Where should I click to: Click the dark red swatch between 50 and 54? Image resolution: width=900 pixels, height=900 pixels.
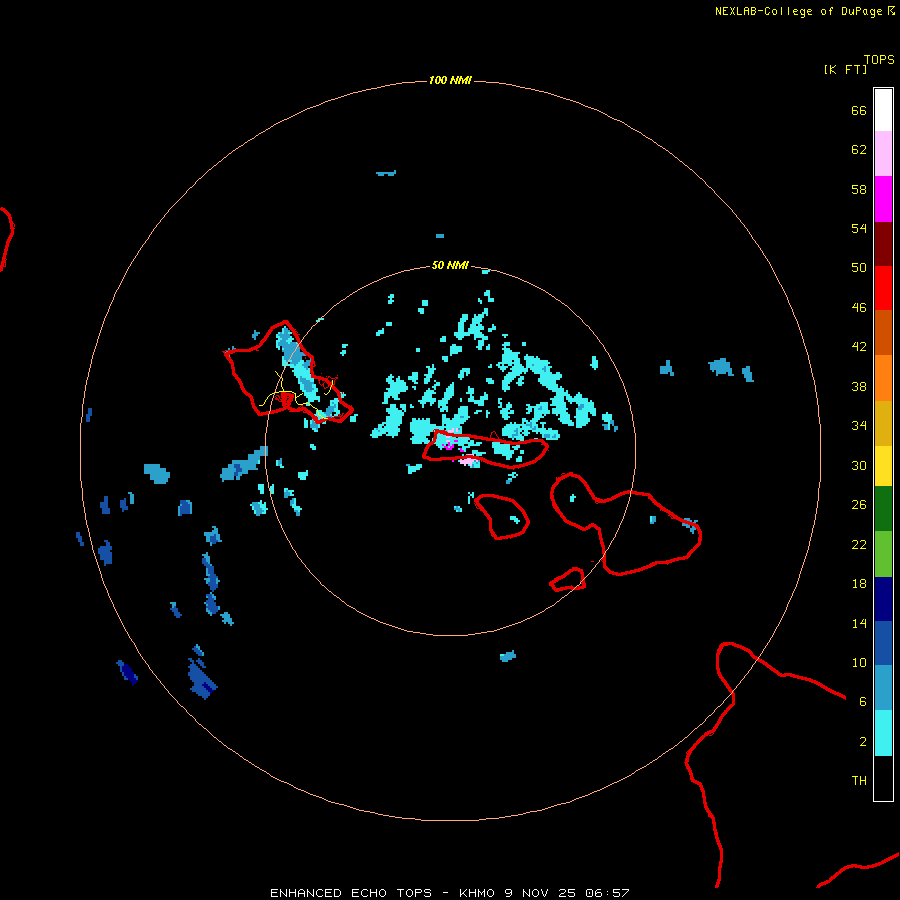[x=883, y=243]
